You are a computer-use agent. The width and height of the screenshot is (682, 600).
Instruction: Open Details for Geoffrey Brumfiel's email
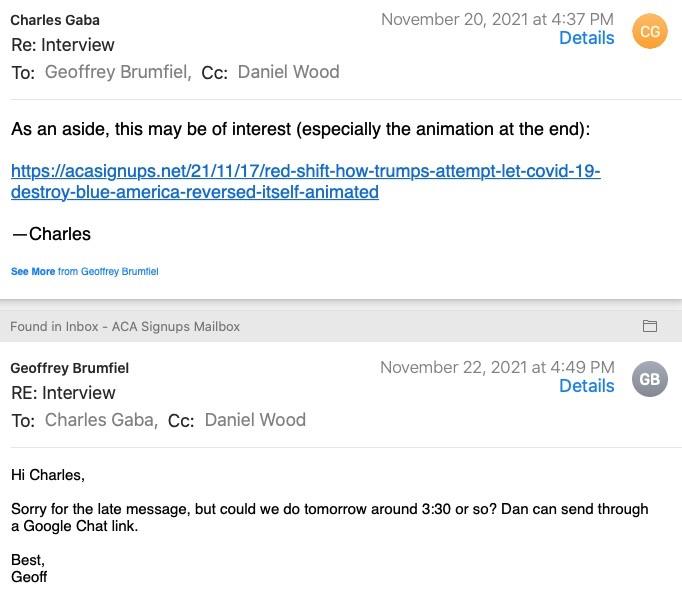586,386
